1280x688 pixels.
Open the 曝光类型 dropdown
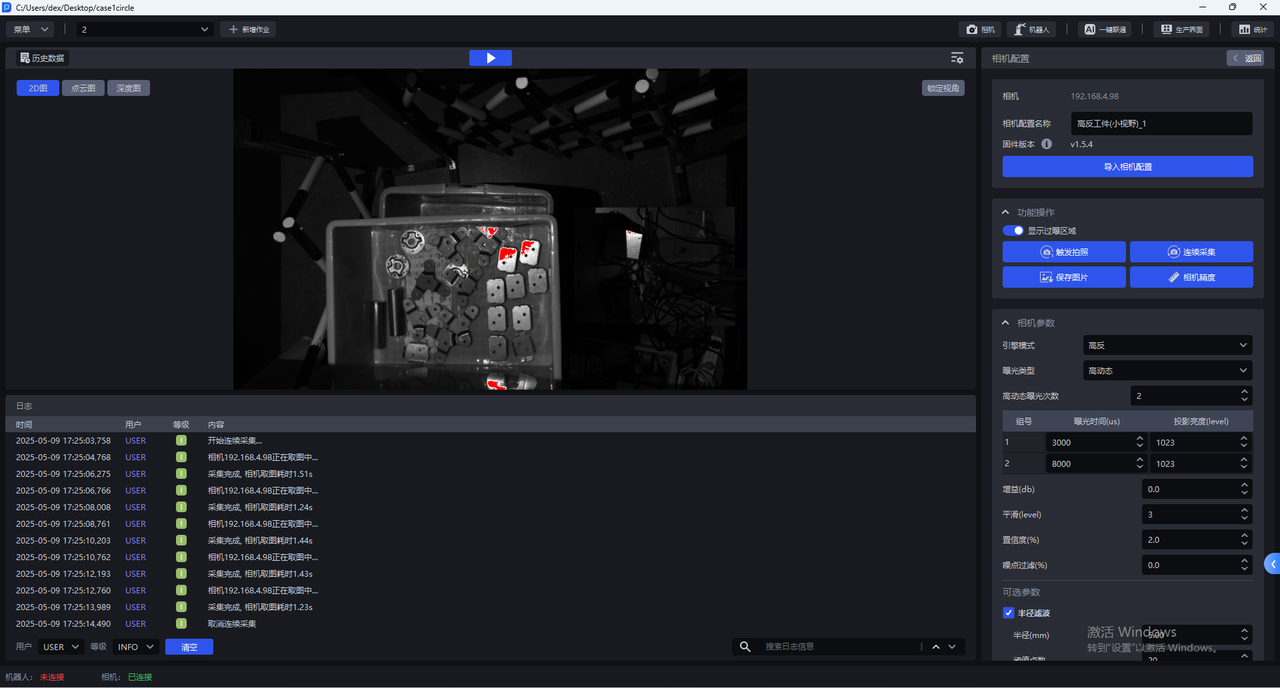click(x=1167, y=370)
